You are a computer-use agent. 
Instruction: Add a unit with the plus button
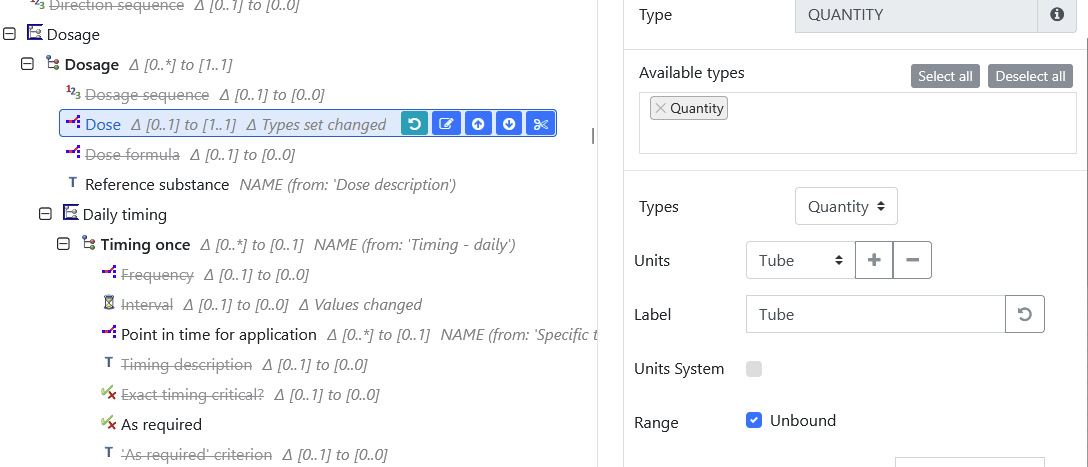(x=874, y=260)
